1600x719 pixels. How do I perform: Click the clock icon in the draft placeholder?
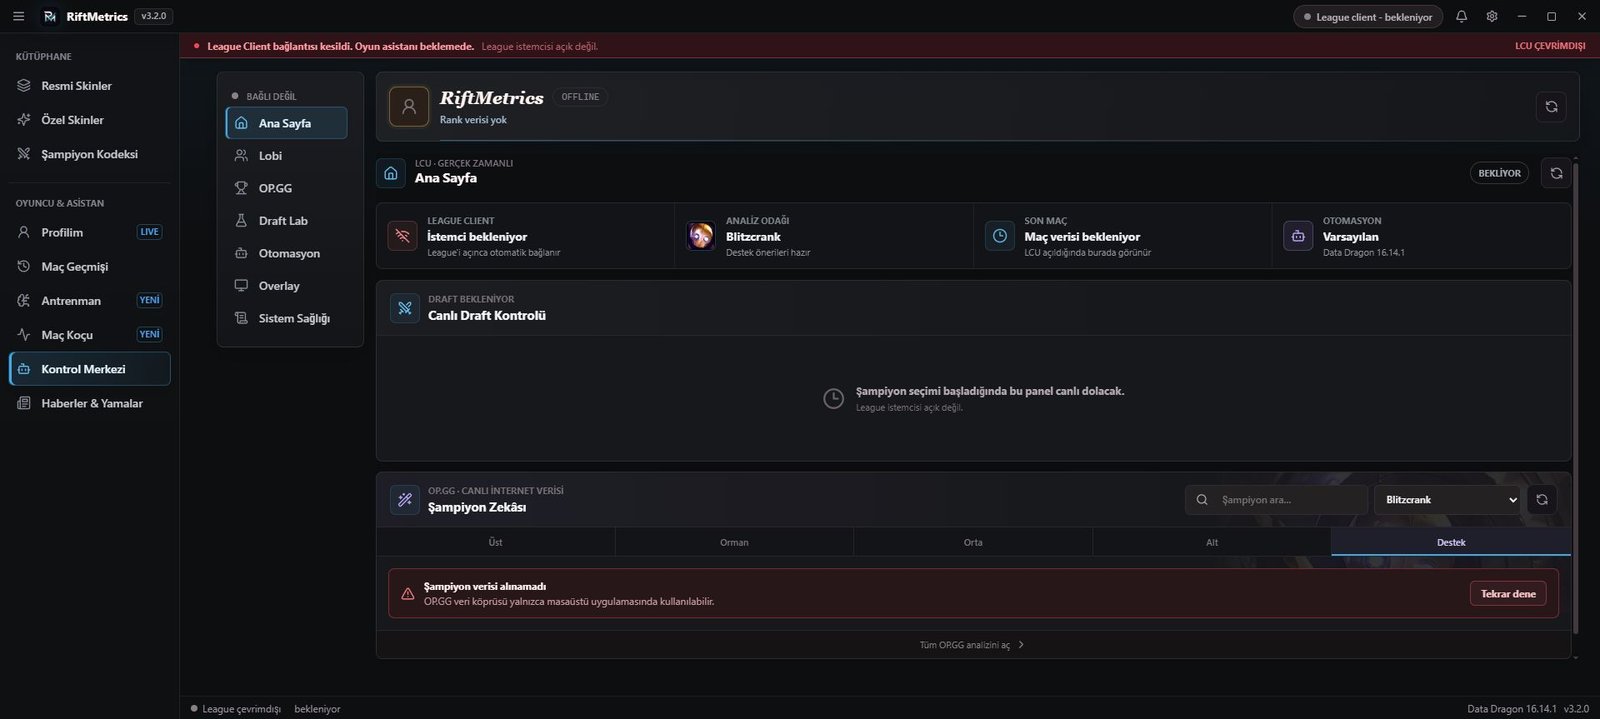pos(833,398)
